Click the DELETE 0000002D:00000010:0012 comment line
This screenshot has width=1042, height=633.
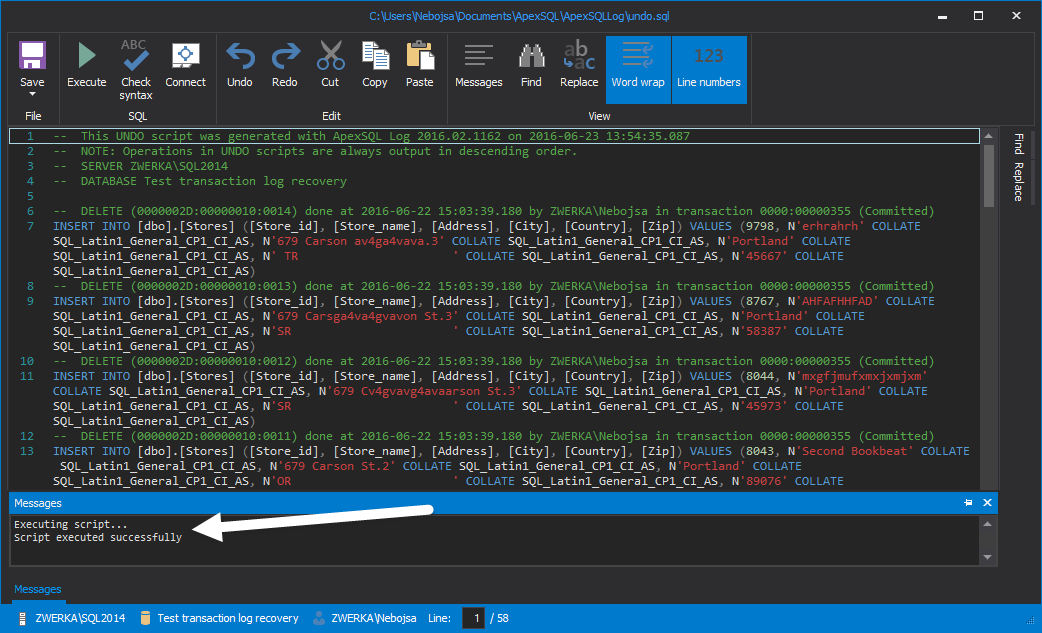click(494, 361)
